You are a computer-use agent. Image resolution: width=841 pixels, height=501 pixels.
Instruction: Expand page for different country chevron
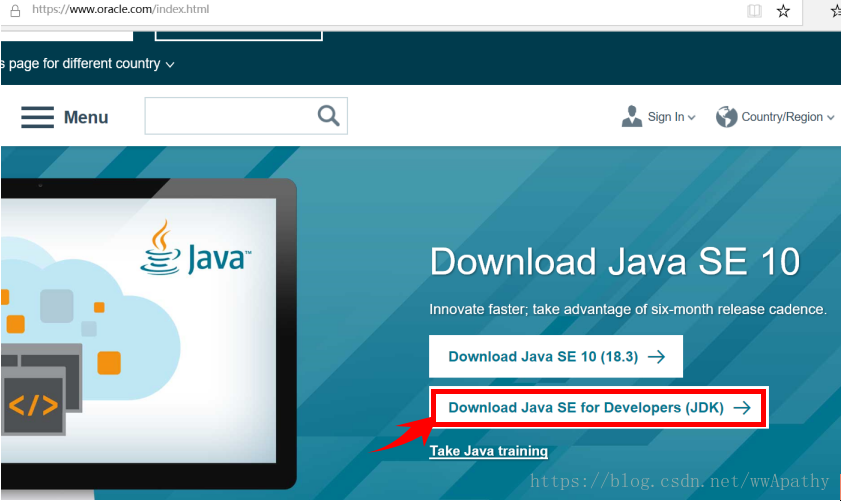[x=170, y=65]
